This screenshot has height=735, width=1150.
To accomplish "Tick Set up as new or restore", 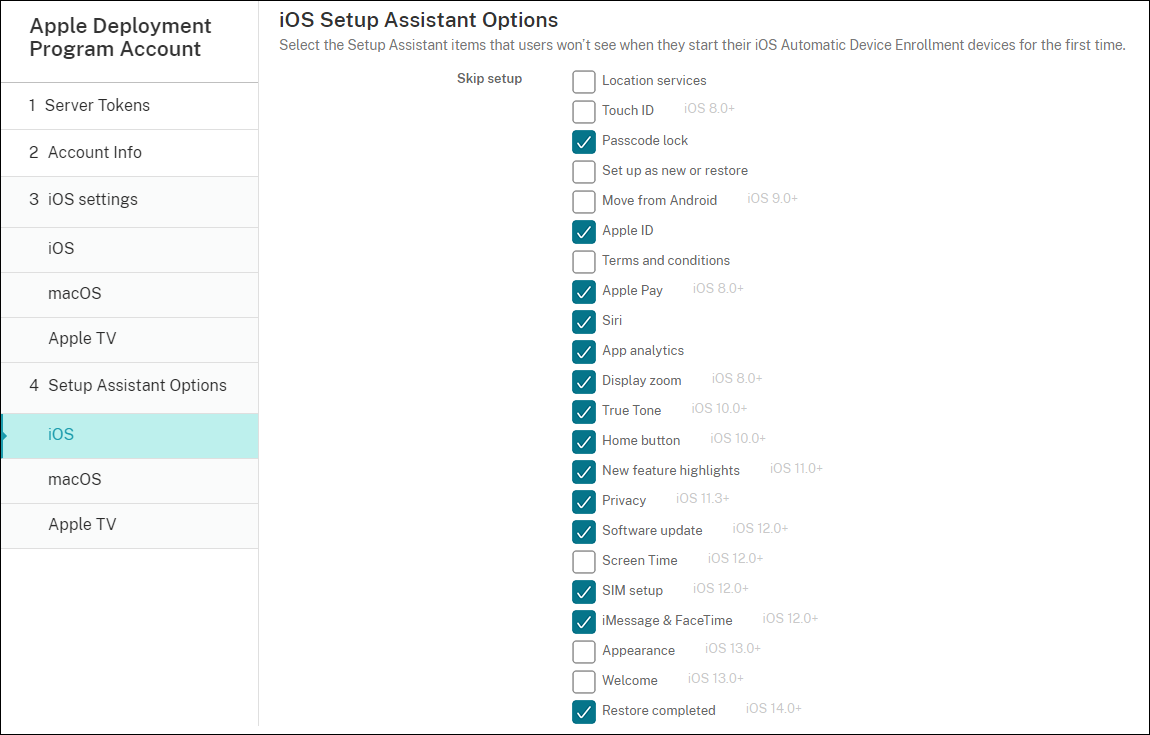I will (584, 171).
